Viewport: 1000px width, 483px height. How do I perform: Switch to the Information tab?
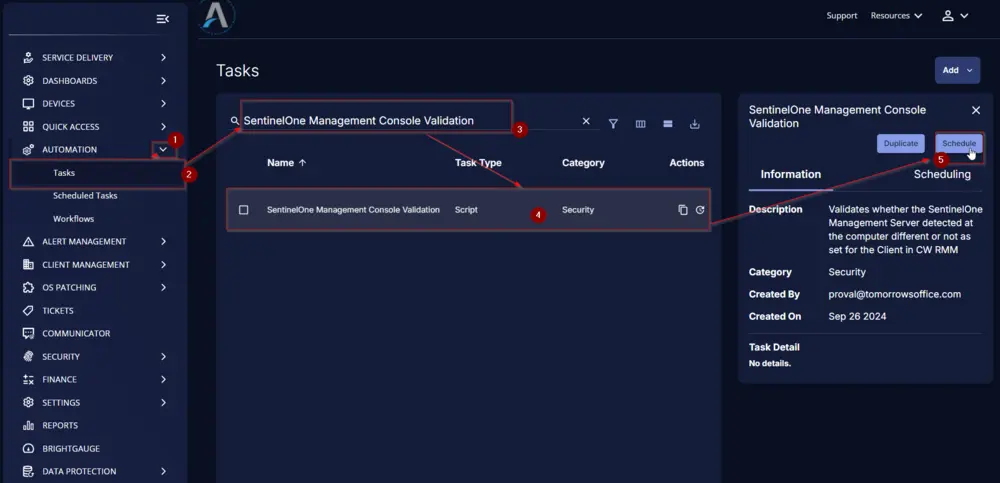[790, 174]
